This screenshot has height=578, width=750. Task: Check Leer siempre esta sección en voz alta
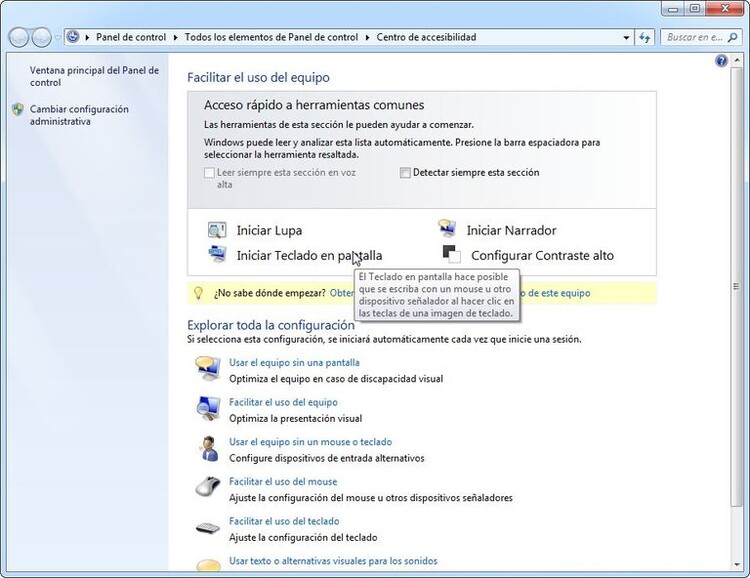click(209, 173)
